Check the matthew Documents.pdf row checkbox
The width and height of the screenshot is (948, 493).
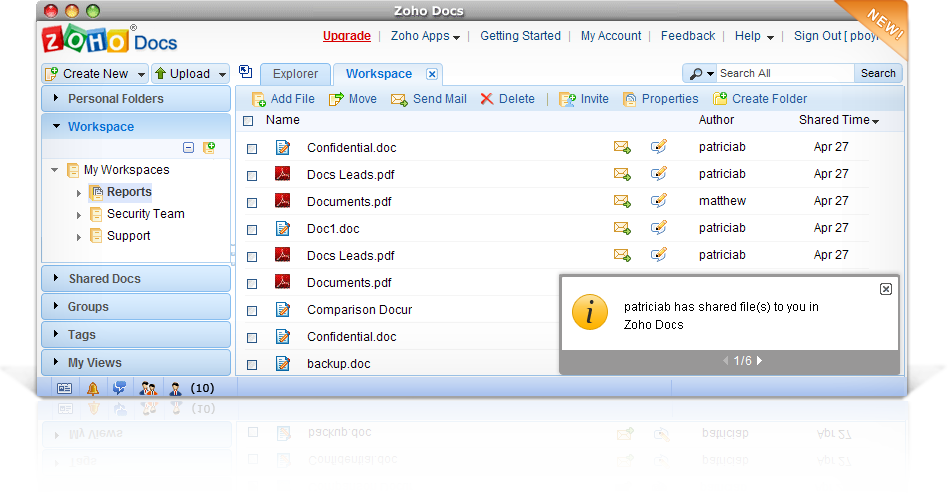252,203
